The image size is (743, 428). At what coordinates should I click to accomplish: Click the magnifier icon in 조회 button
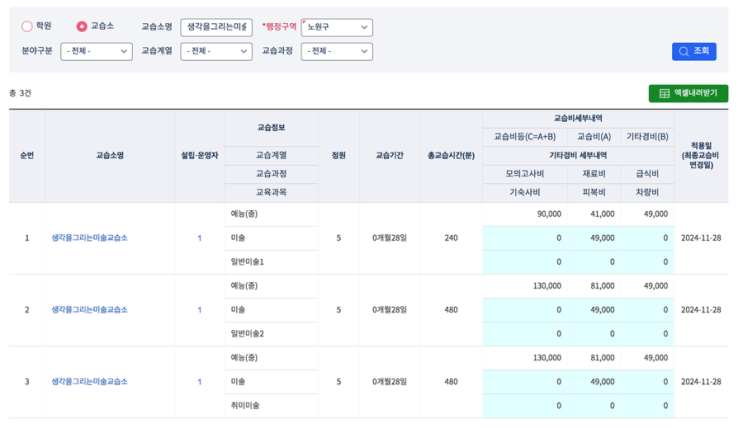tap(683, 51)
